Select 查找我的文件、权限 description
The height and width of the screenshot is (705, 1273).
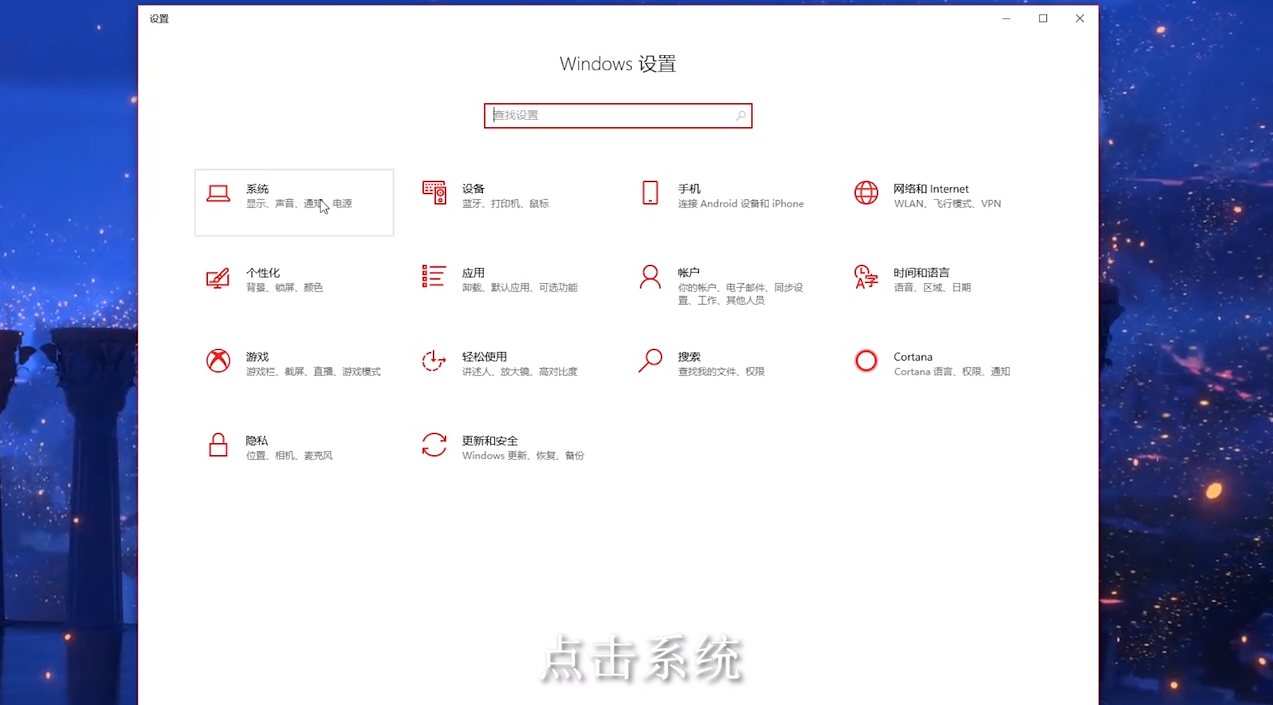tap(721, 372)
